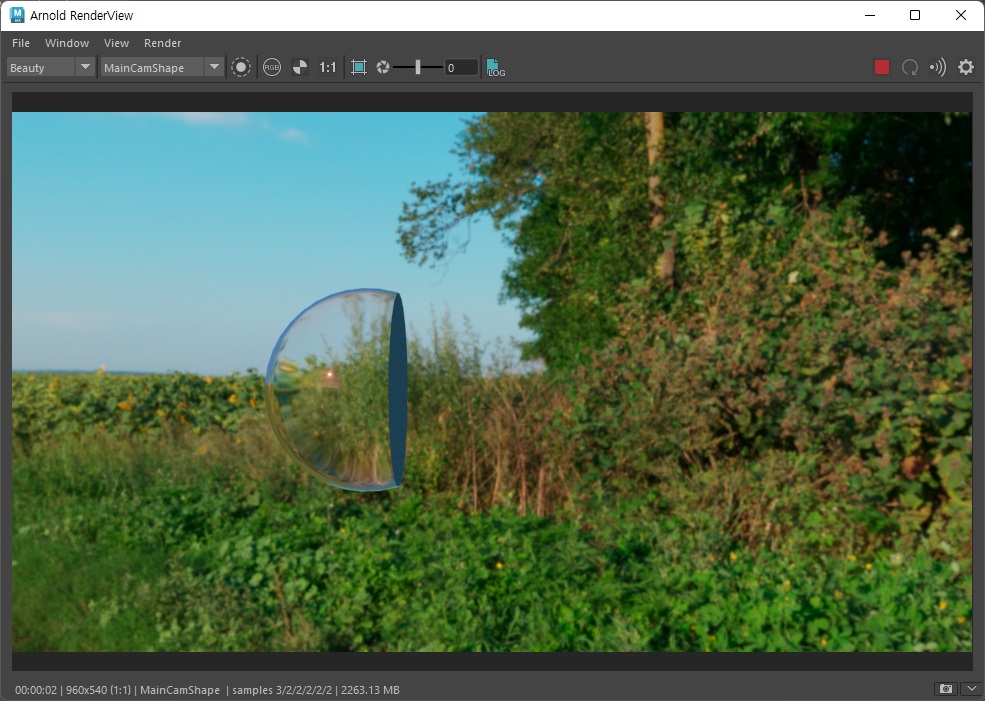Close the Arnold RenderView window
This screenshot has height=701, width=985.
(x=961, y=15)
